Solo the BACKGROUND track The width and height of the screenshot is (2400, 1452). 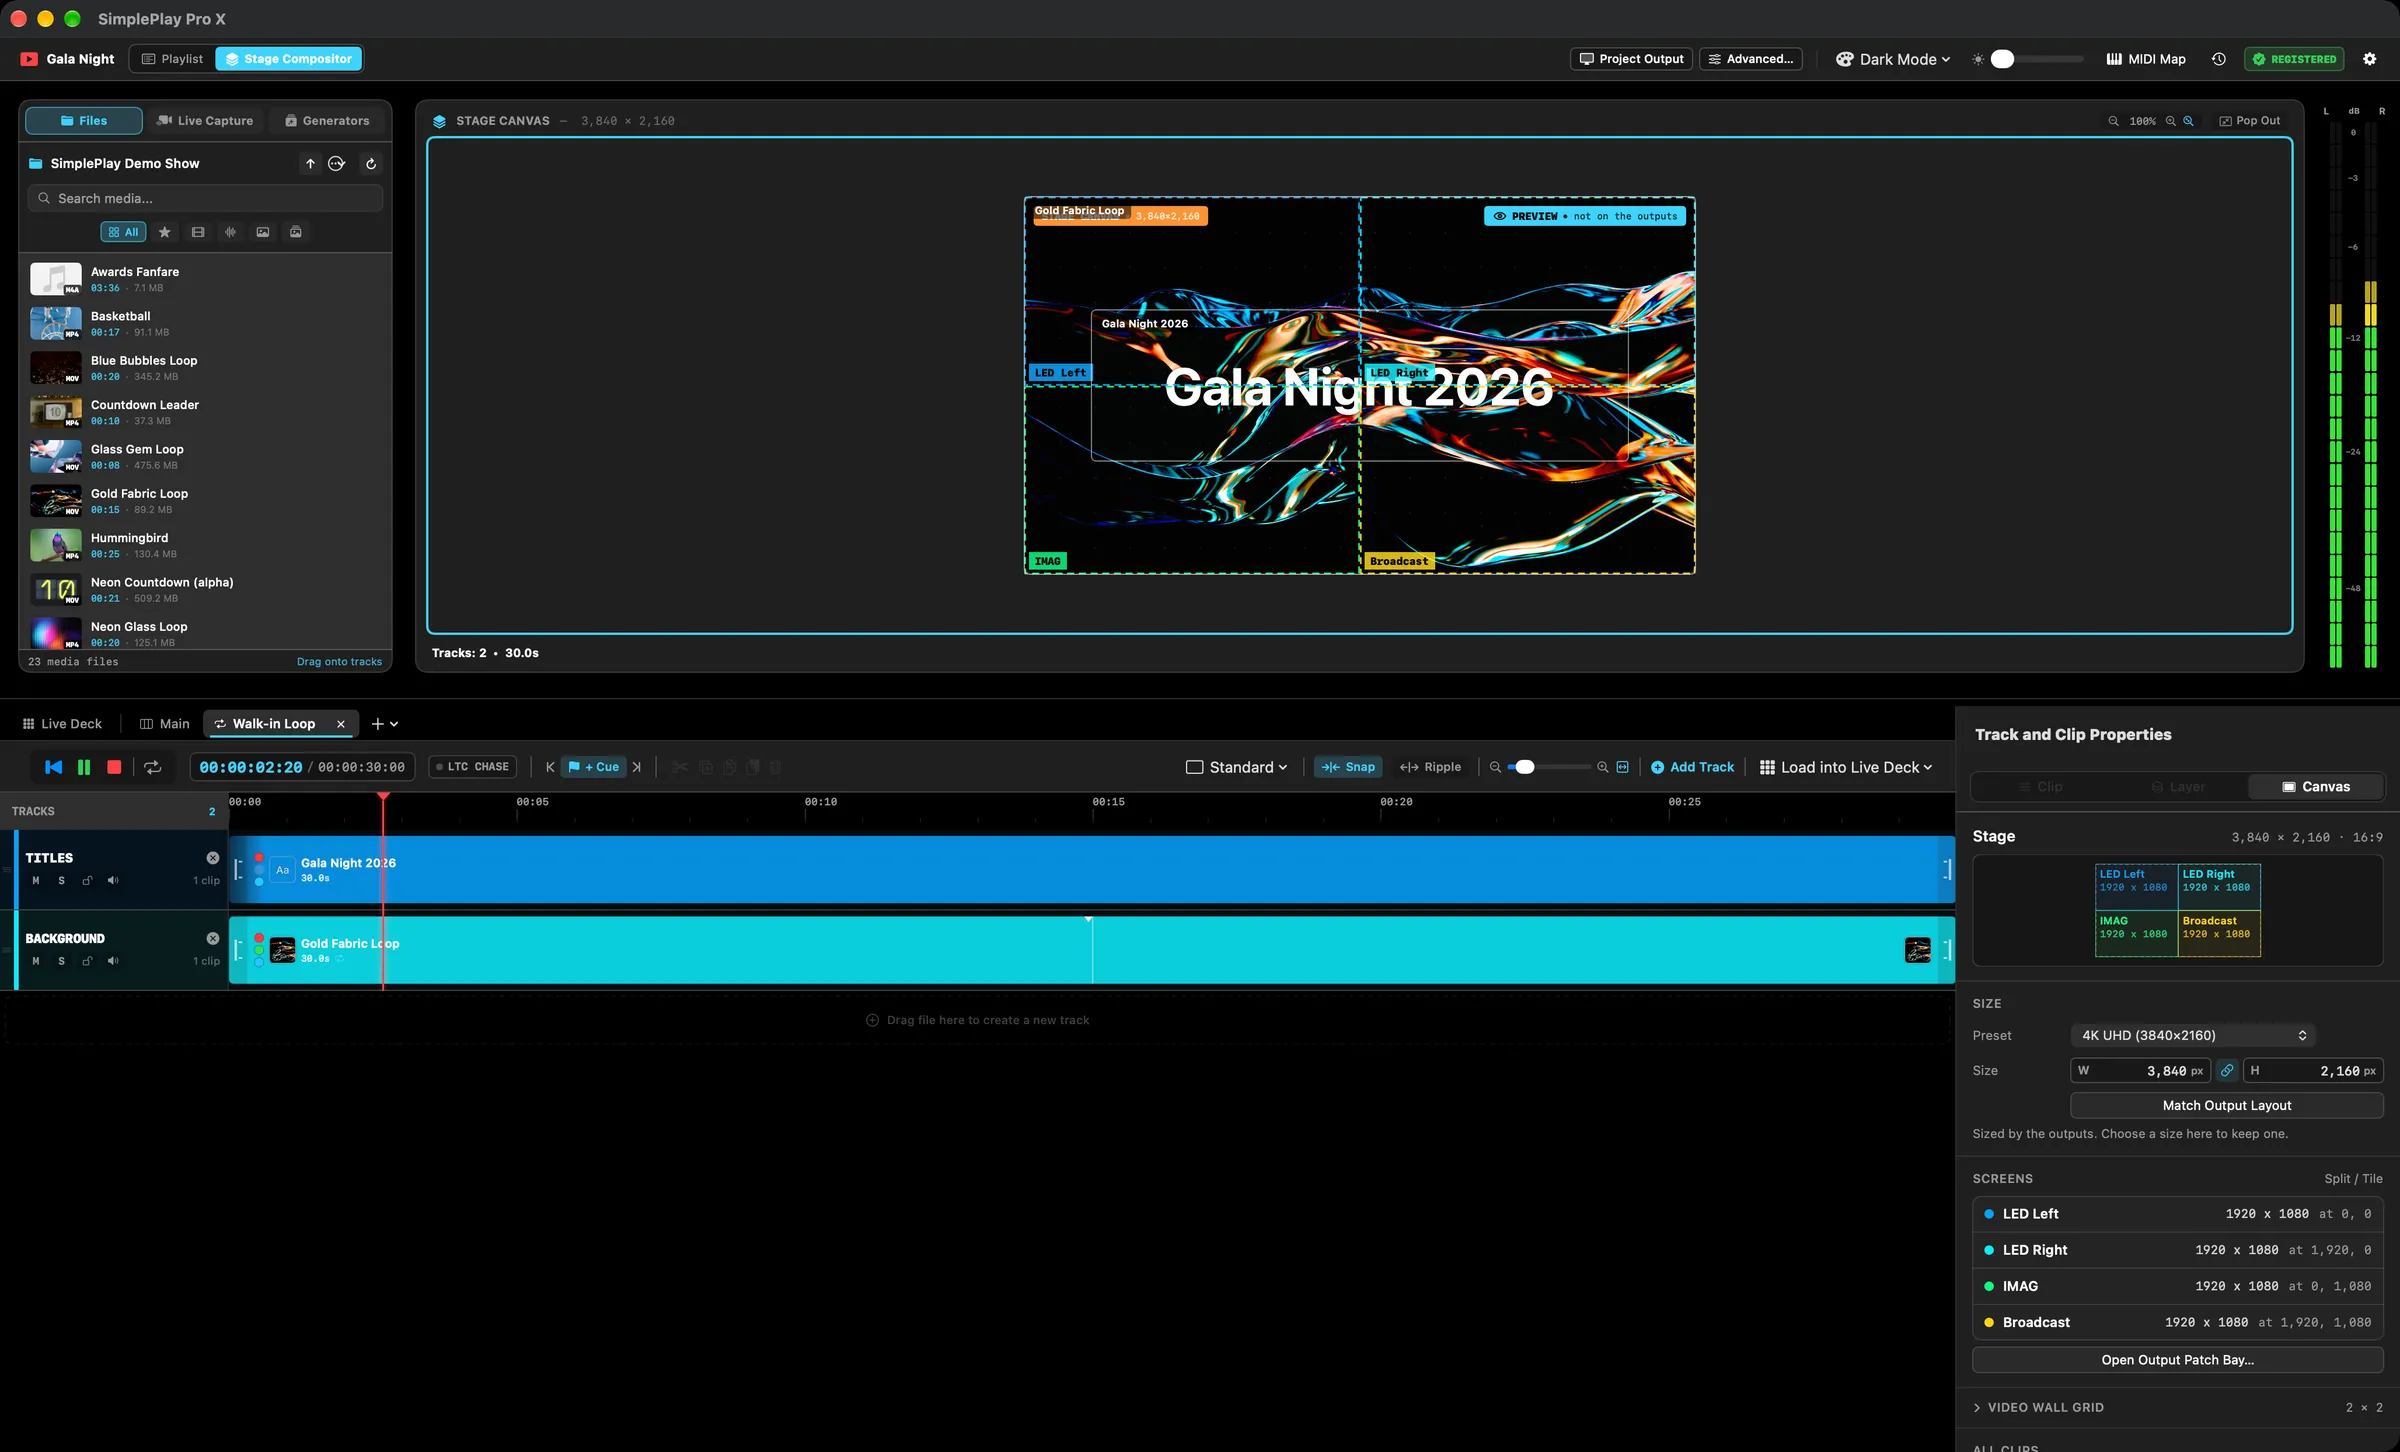pos(62,961)
